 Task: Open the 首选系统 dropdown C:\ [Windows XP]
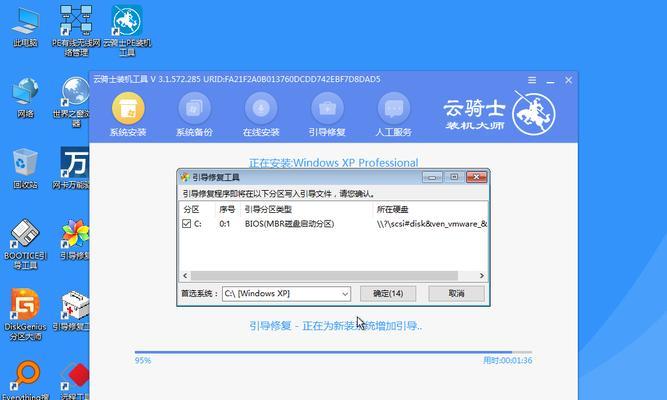pos(286,294)
